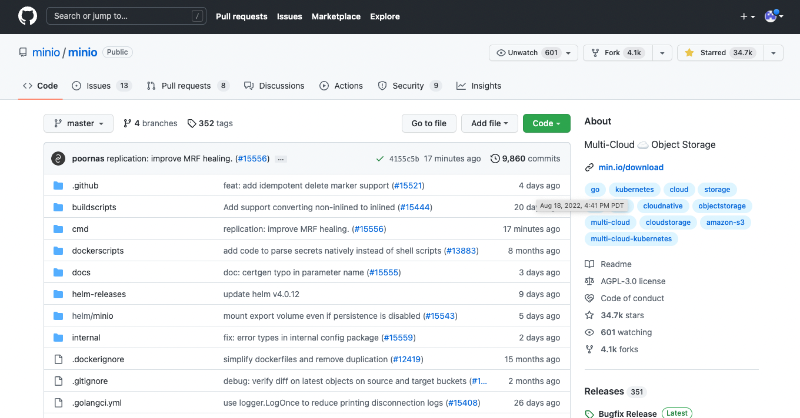
Task: Click the link icon beside min.io/download
Action: [589, 167]
